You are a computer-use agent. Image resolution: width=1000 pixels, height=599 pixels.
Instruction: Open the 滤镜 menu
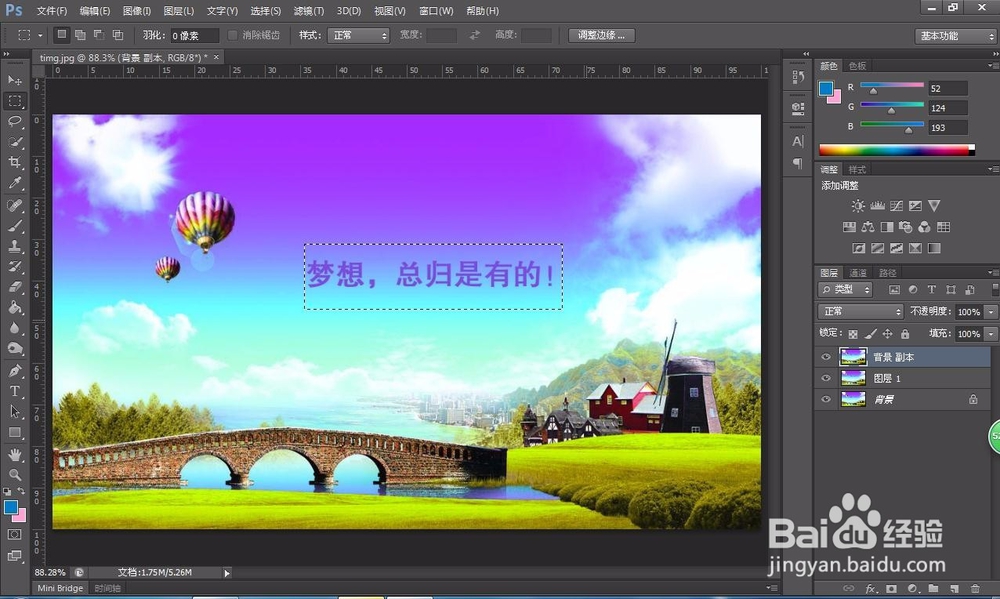(306, 11)
